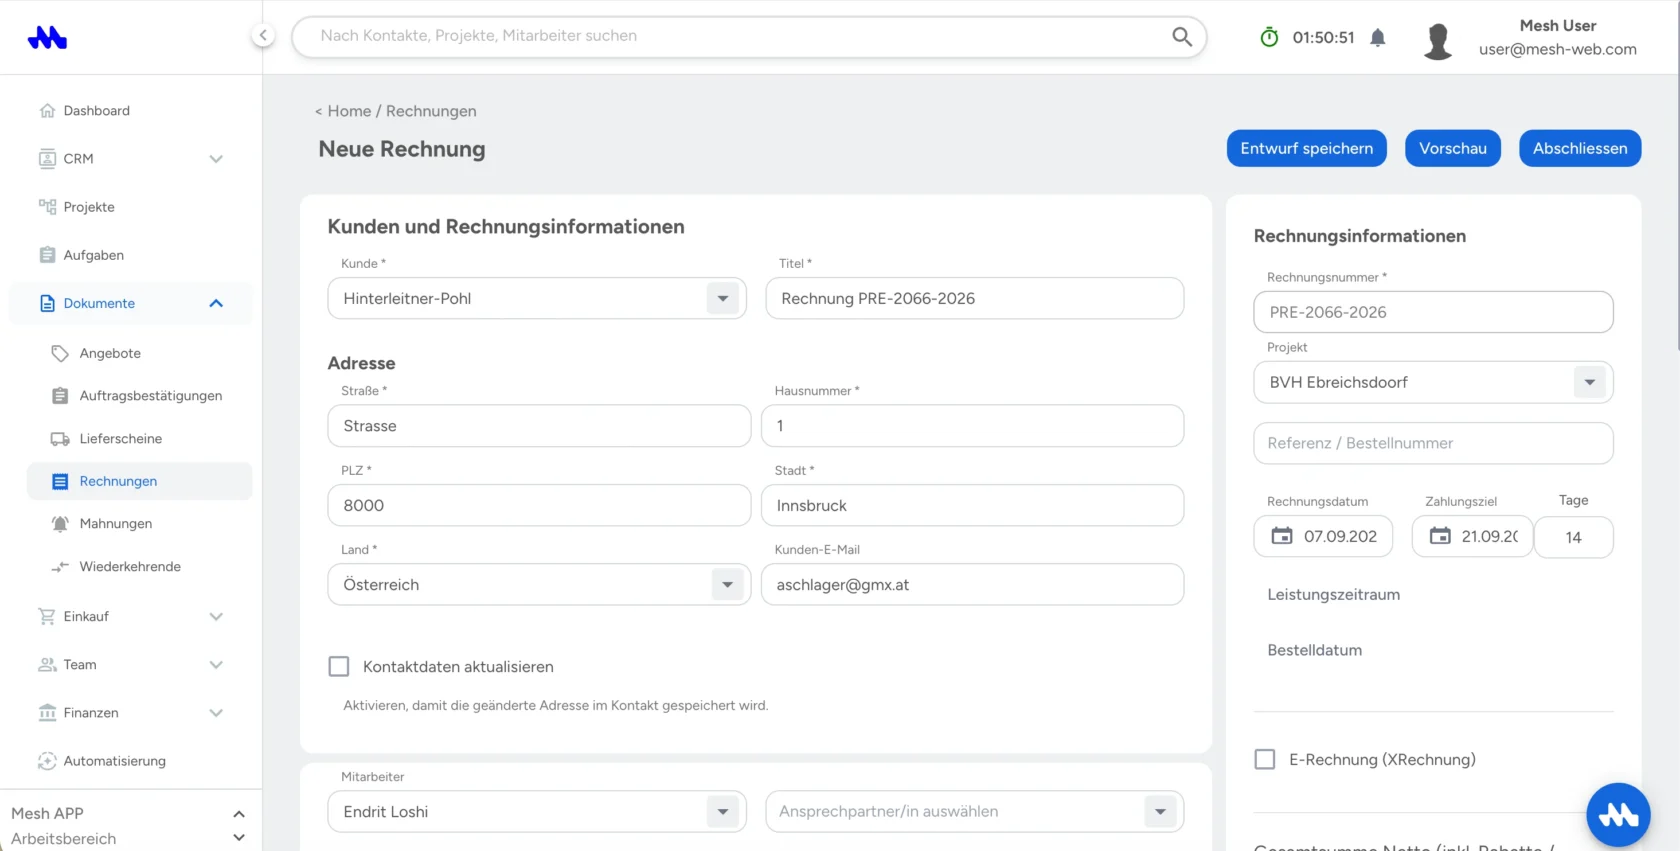
Task: Open the Projekt dropdown BVH Ebreichsdoorf
Action: [1433, 383]
